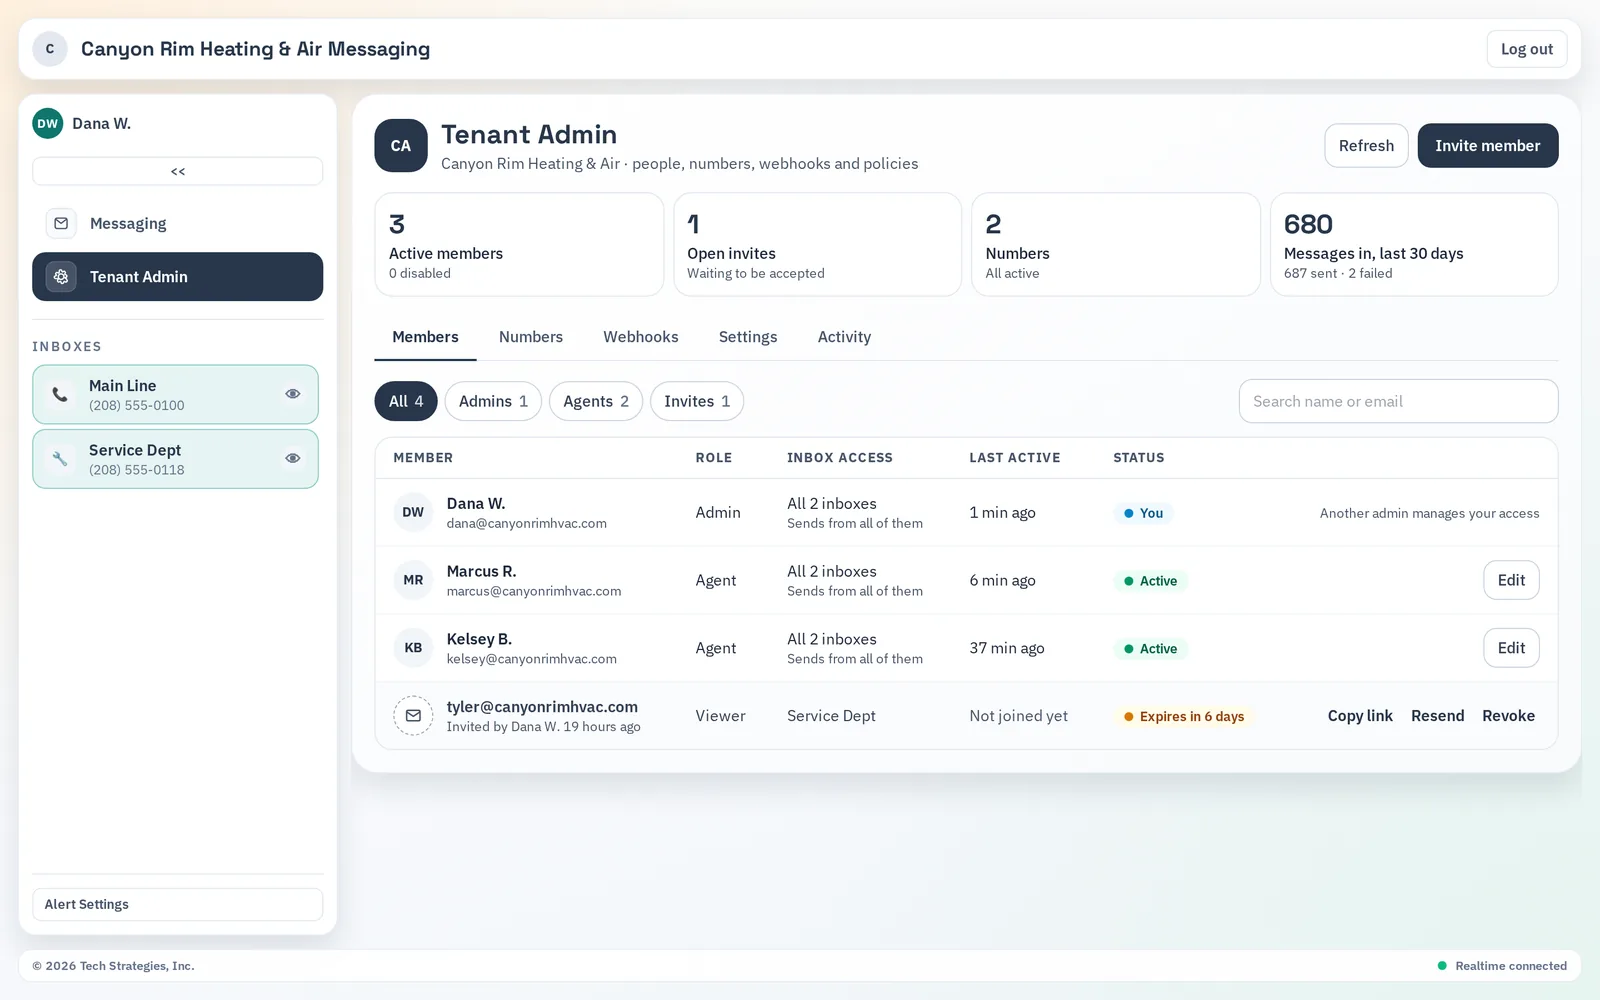The width and height of the screenshot is (1600, 1000).
Task: Filter members by Invites 1
Action: click(697, 401)
